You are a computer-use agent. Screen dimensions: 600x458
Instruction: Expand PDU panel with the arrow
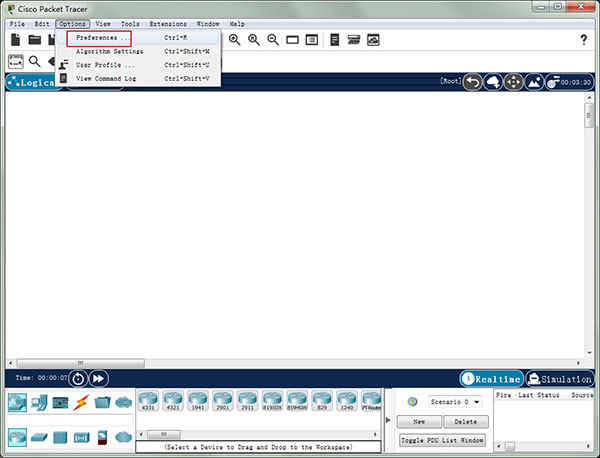click(388, 420)
